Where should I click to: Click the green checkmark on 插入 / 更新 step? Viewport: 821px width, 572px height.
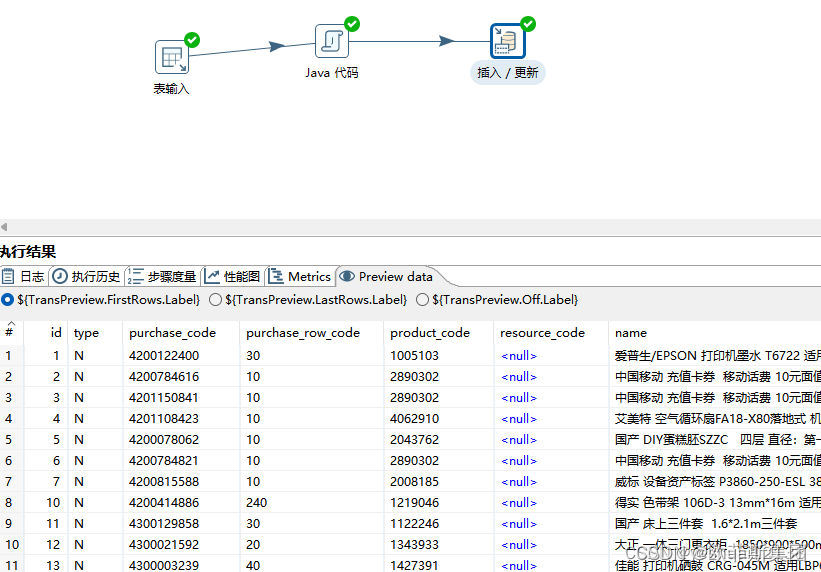coord(528,24)
